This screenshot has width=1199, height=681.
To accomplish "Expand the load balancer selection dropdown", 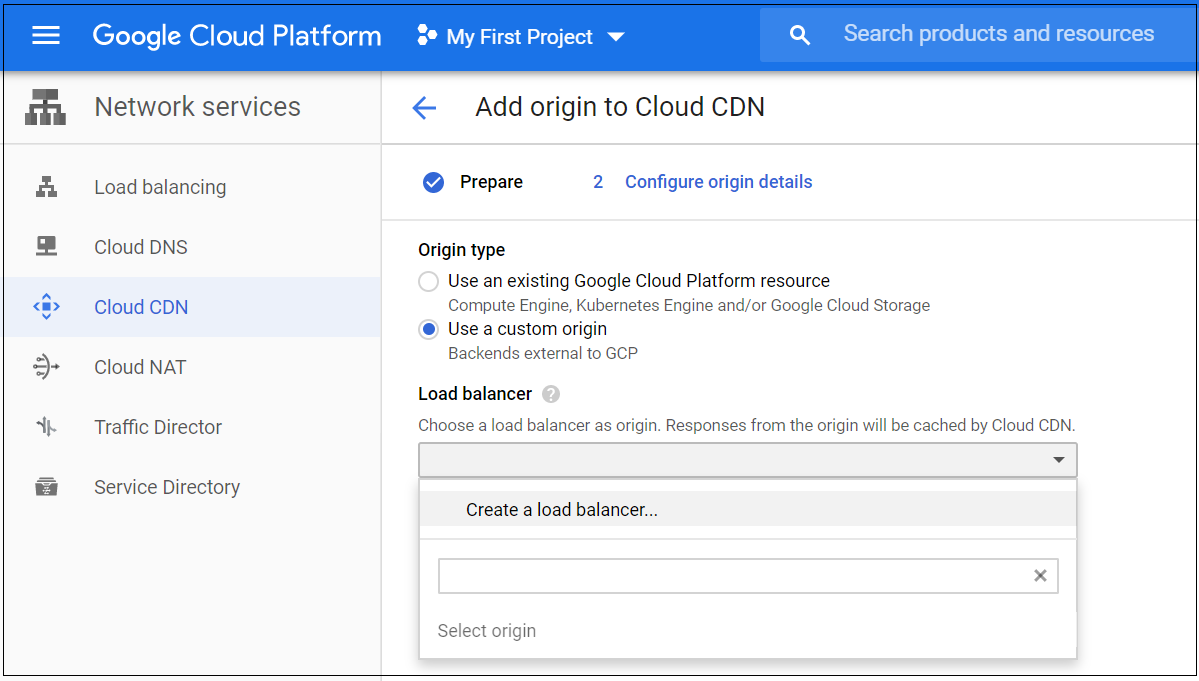I will (1059, 460).
